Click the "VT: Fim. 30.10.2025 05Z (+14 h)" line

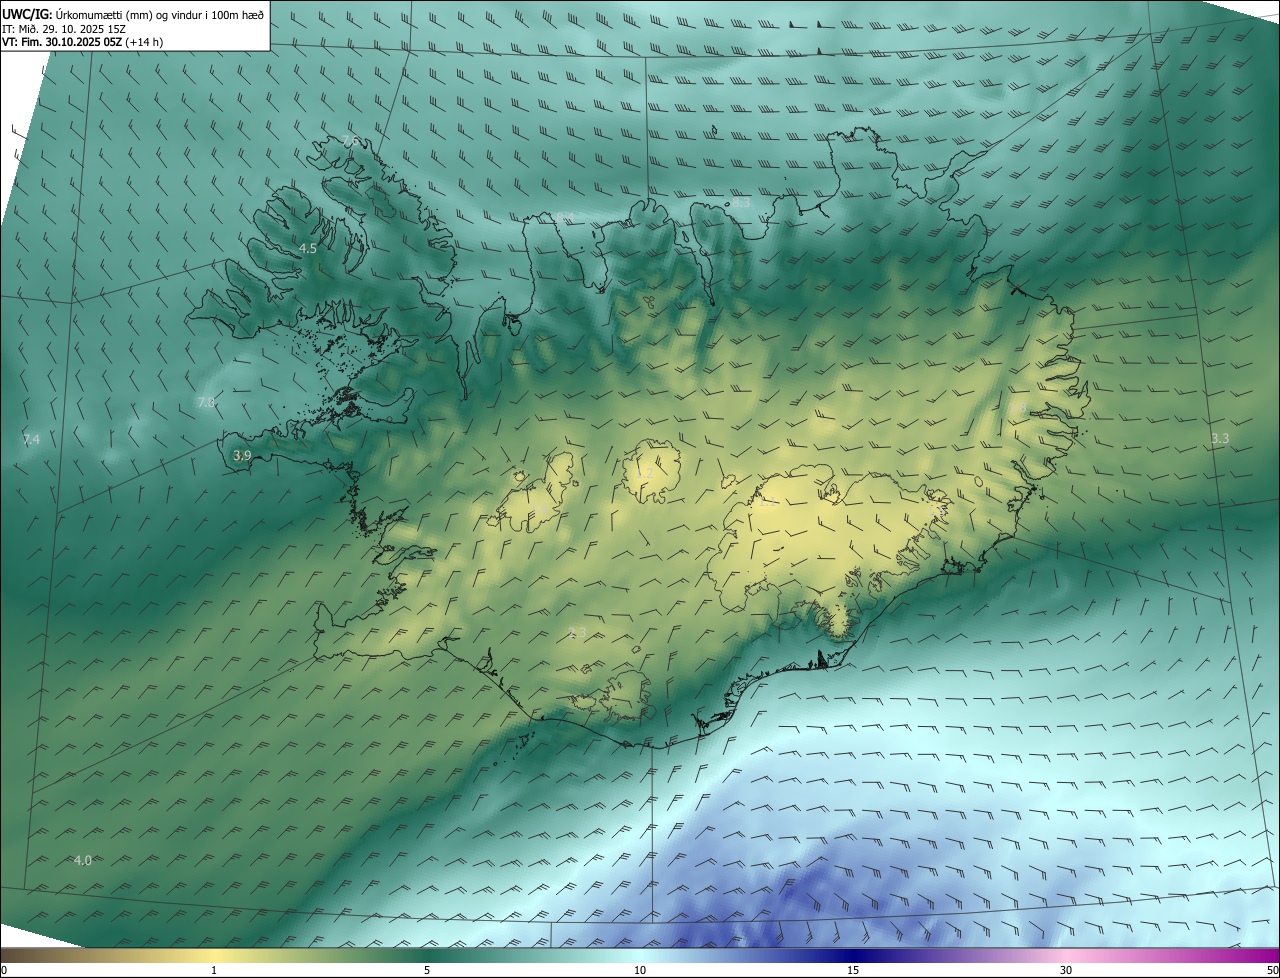point(83,42)
